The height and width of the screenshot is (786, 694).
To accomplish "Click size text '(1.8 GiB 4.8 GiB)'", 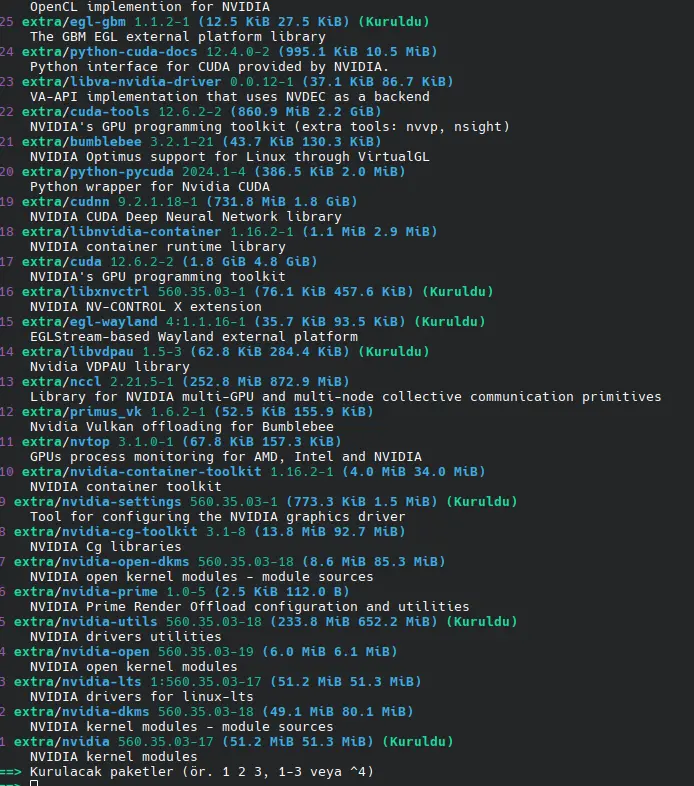I will (250, 262).
